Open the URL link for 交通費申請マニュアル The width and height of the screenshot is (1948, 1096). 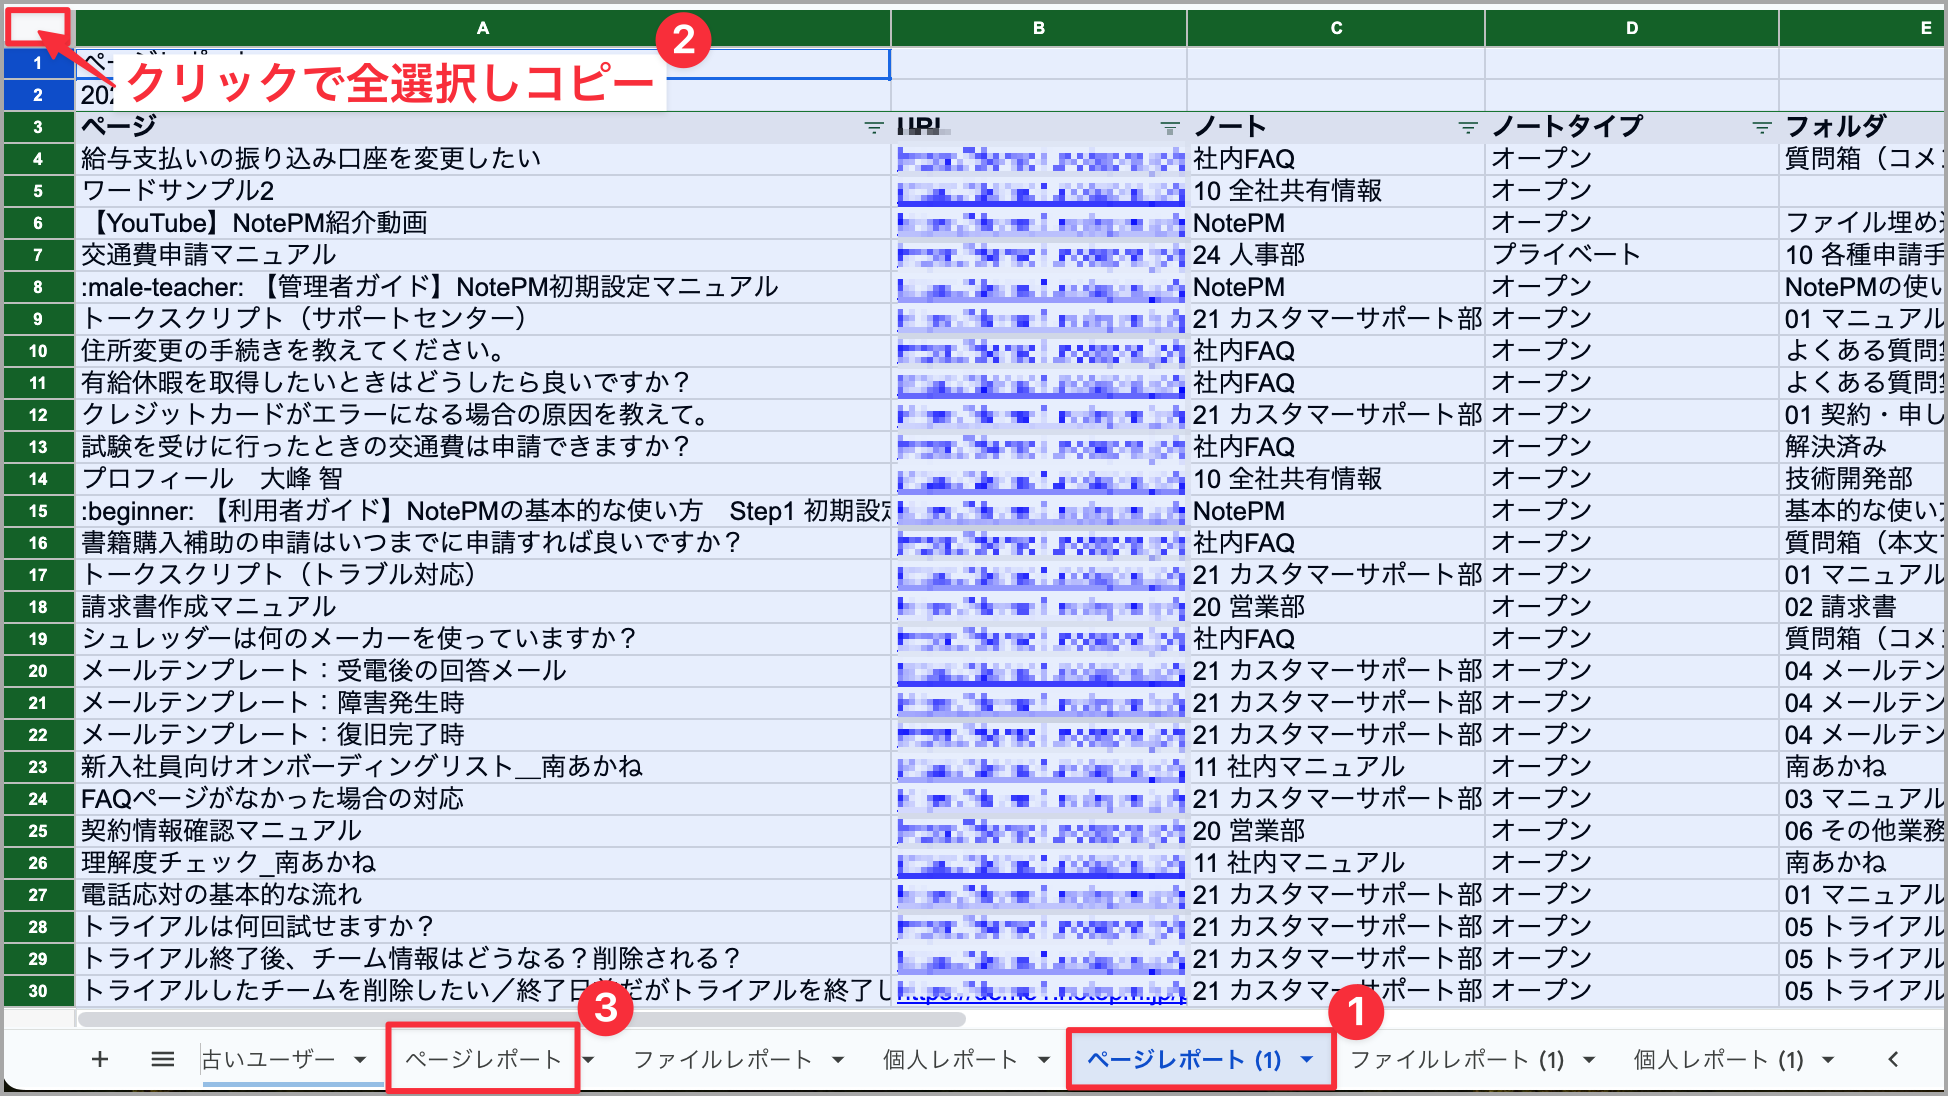(x=1040, y=256)
